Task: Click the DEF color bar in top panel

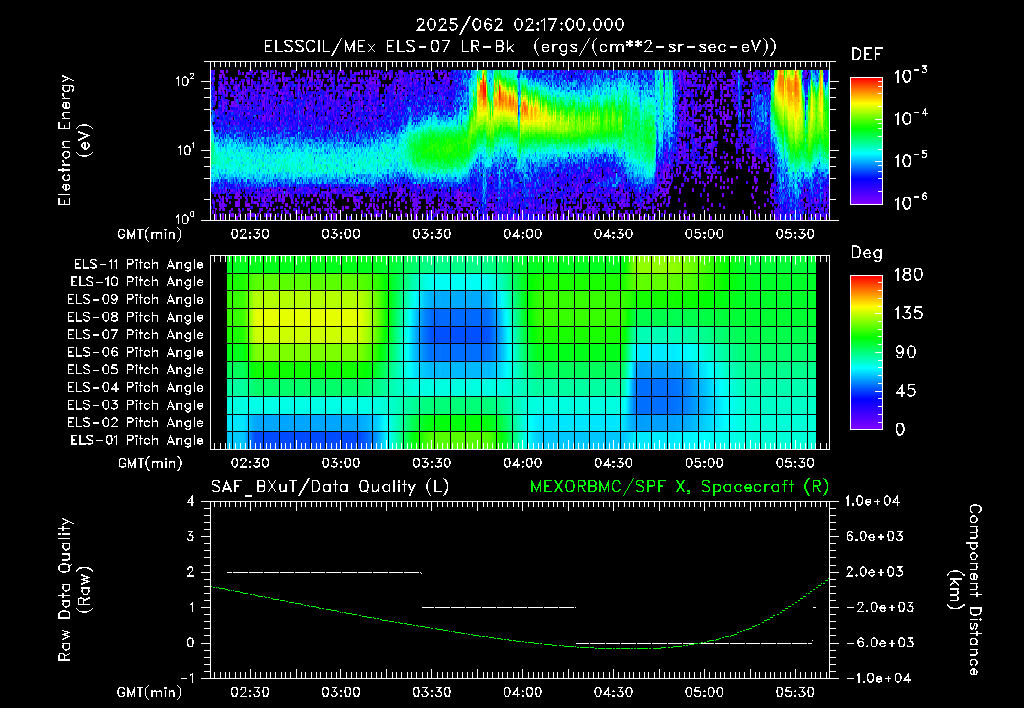Action: [x=867, y=140]
